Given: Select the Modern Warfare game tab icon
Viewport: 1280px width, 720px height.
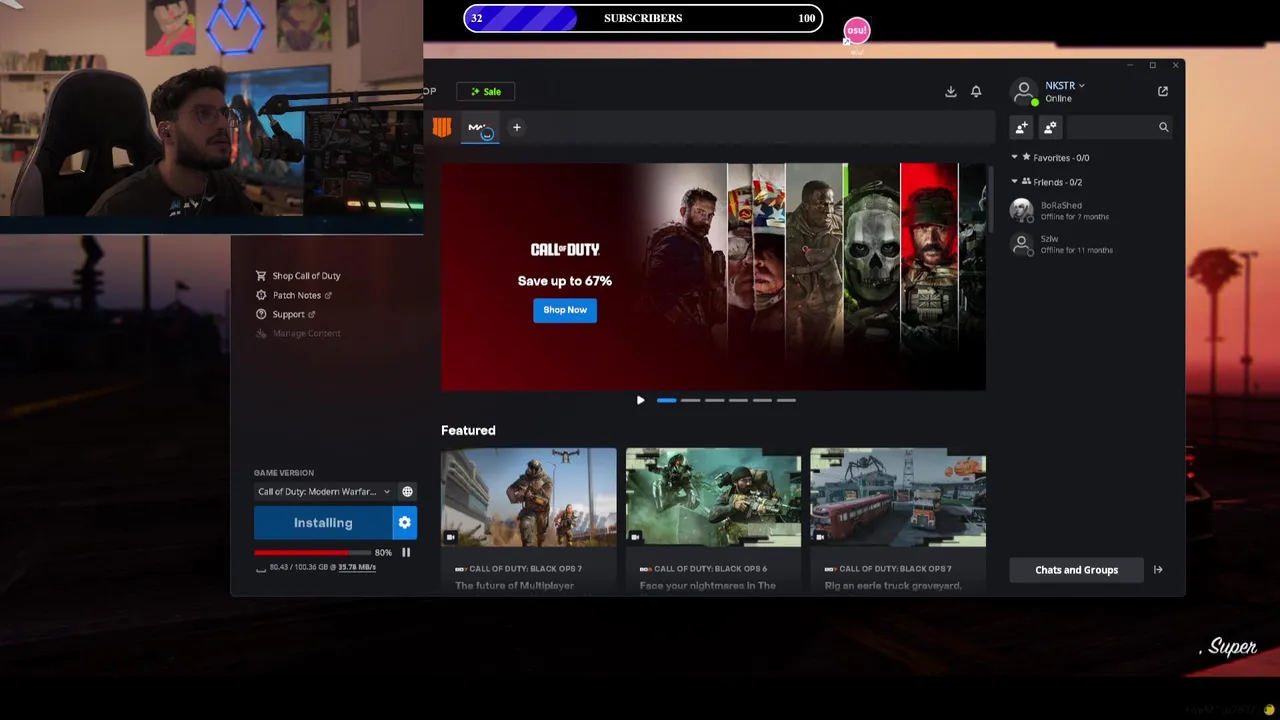Looking at the screenshot, I should [x=480, y=128].
